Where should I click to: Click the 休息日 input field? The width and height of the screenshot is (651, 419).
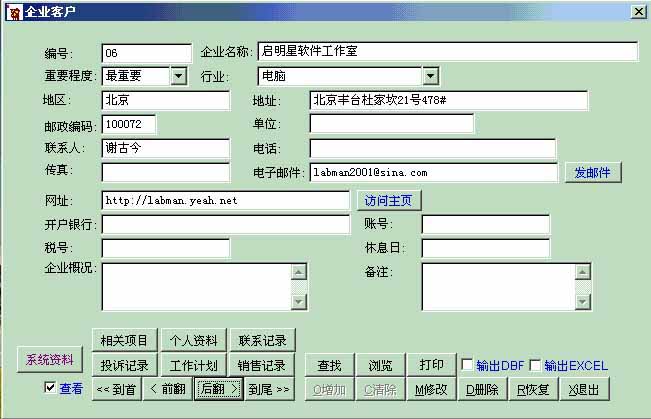486,248
